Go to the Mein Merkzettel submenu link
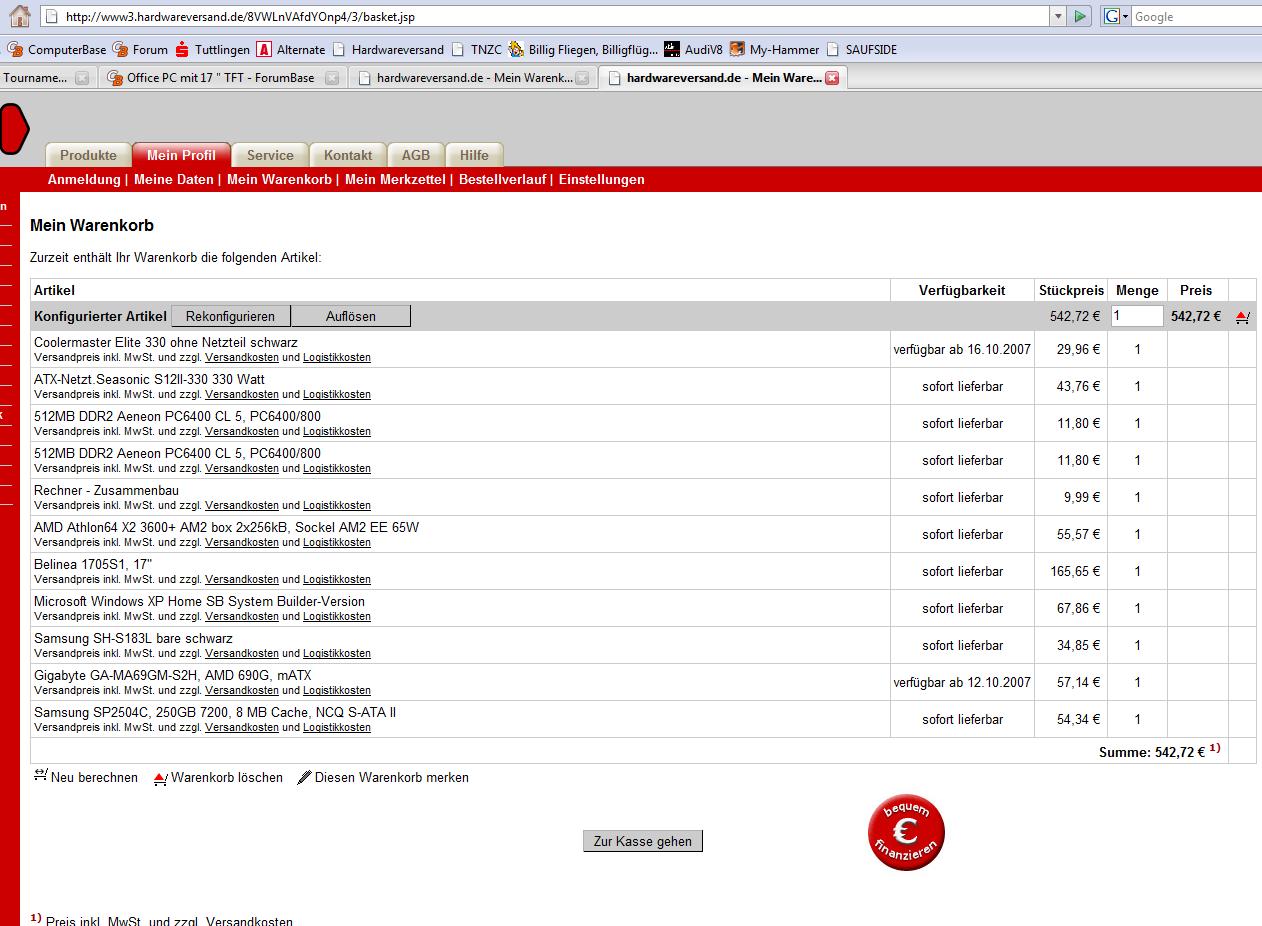This screenshot has height=926, width=1262. click(x=395, y=180)
